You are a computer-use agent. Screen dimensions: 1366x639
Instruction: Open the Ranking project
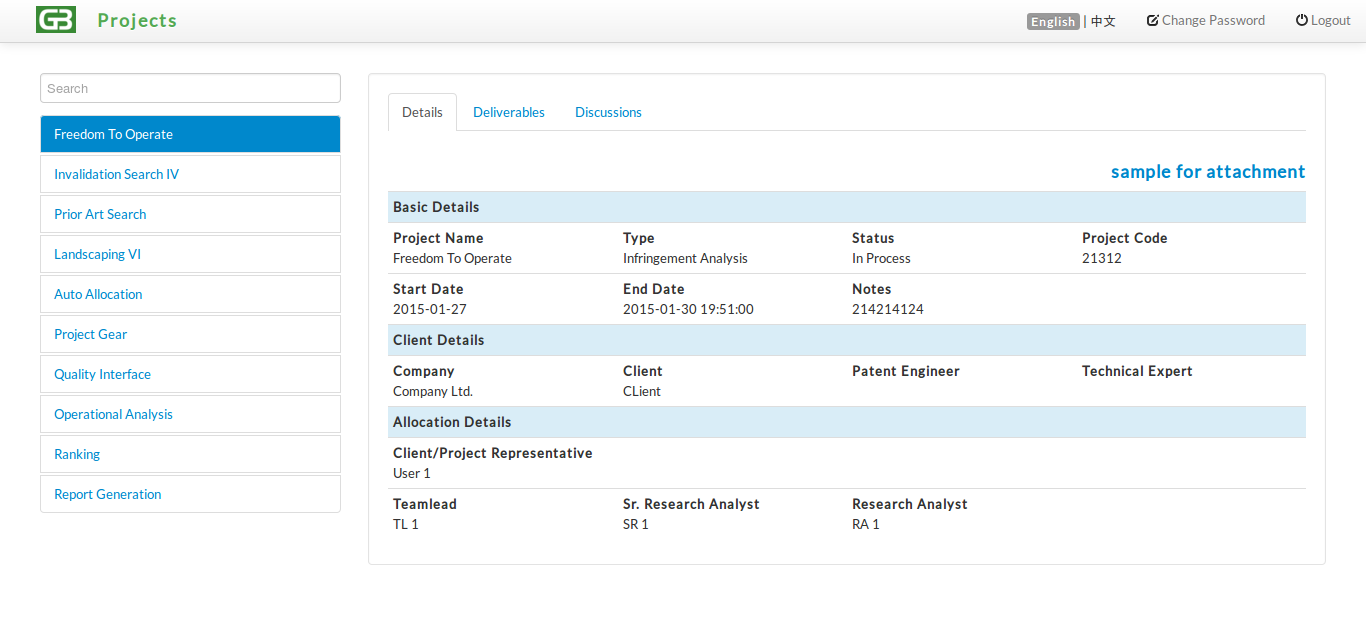click(190, 454)
